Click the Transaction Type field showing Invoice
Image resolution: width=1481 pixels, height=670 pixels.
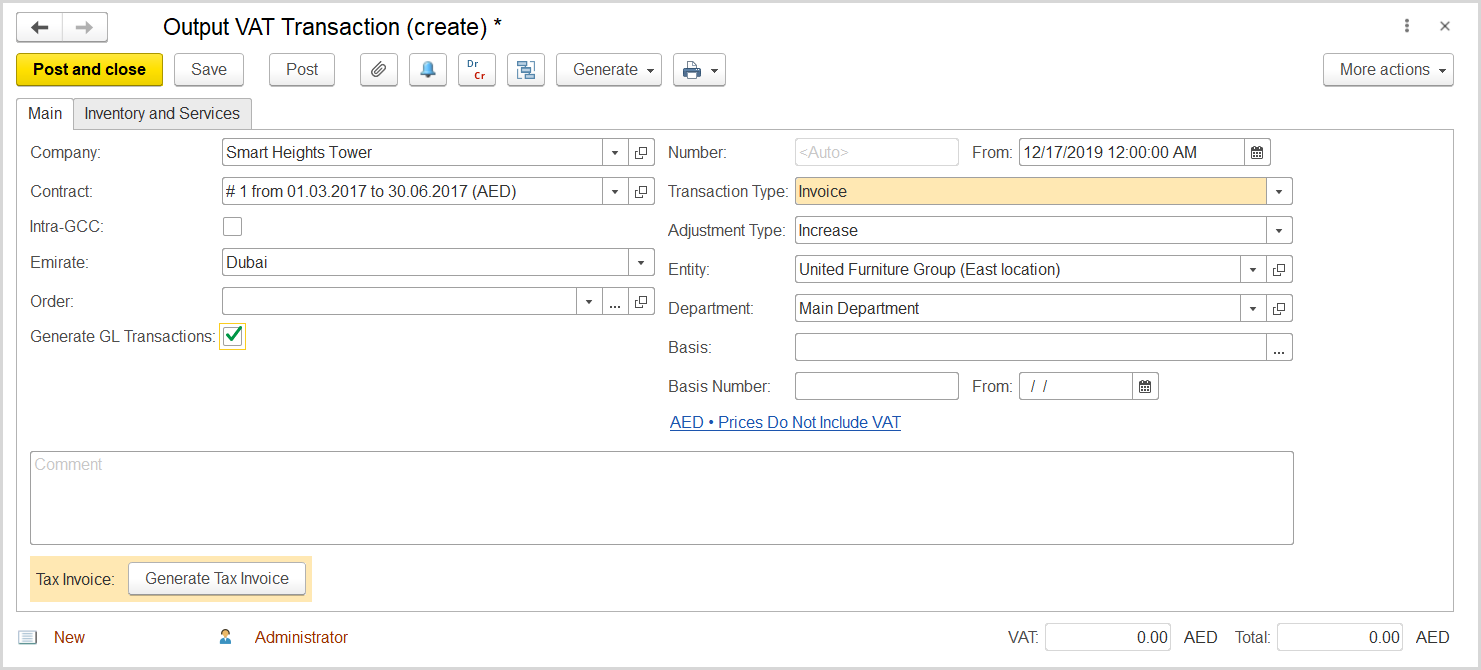1031,192
